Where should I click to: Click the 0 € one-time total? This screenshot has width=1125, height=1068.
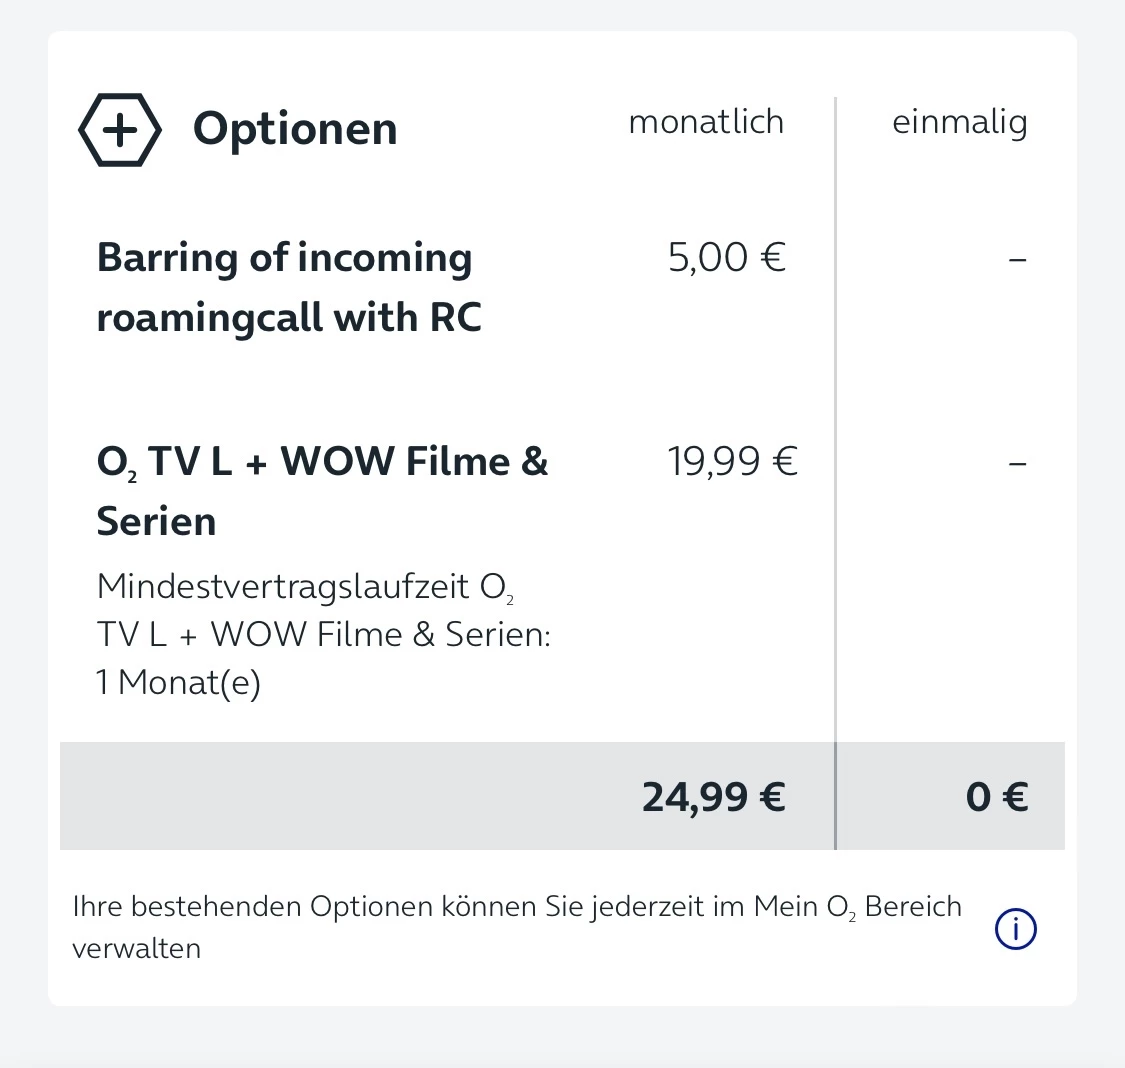click(x=996, y=797)
